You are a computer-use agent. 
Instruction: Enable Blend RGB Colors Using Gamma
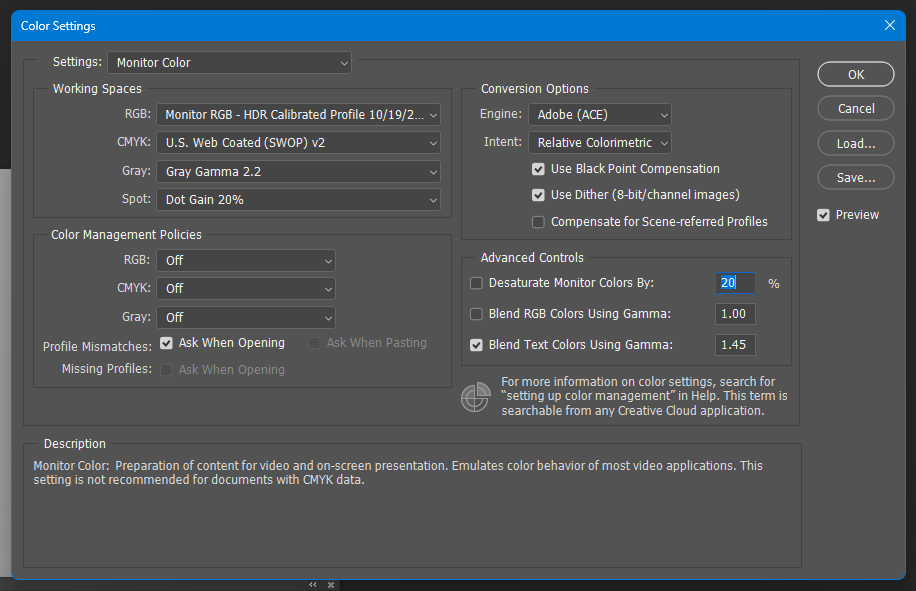pyautogui.click(x=476, y=314)
